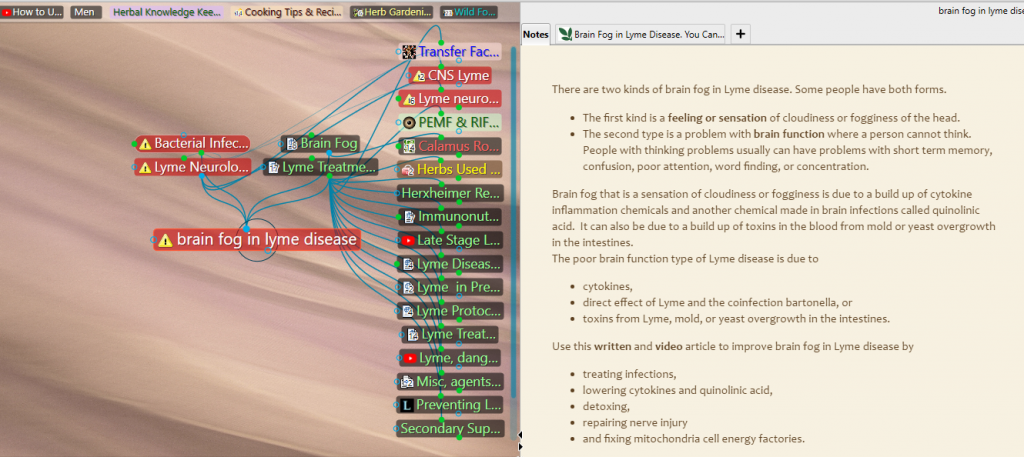Switch to the Notes tab
1024x457 pixels.
[536, 35]
